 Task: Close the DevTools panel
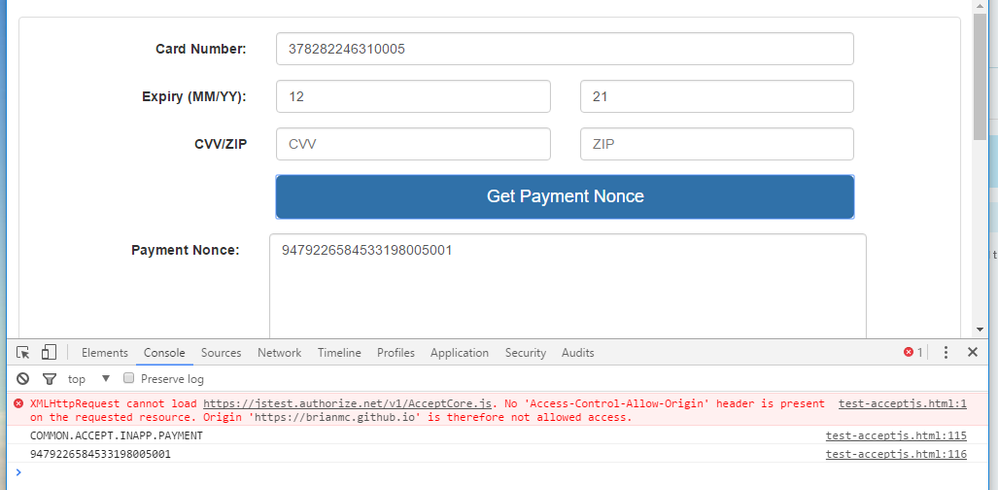click(x=972, y=353)
